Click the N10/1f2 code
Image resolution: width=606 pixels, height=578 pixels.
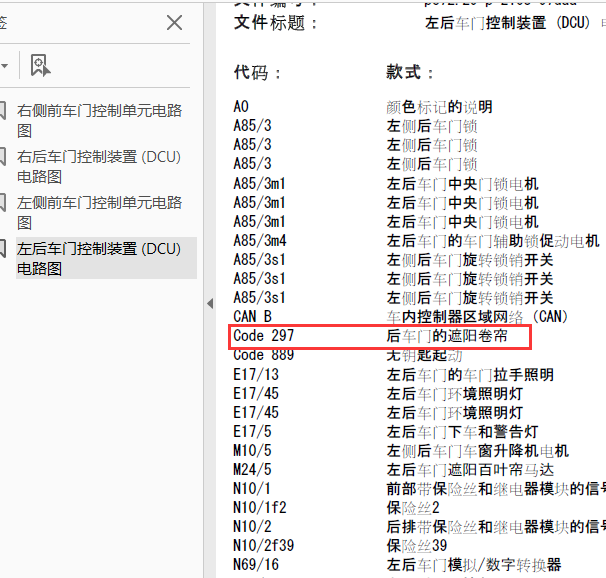coord(260,507)
